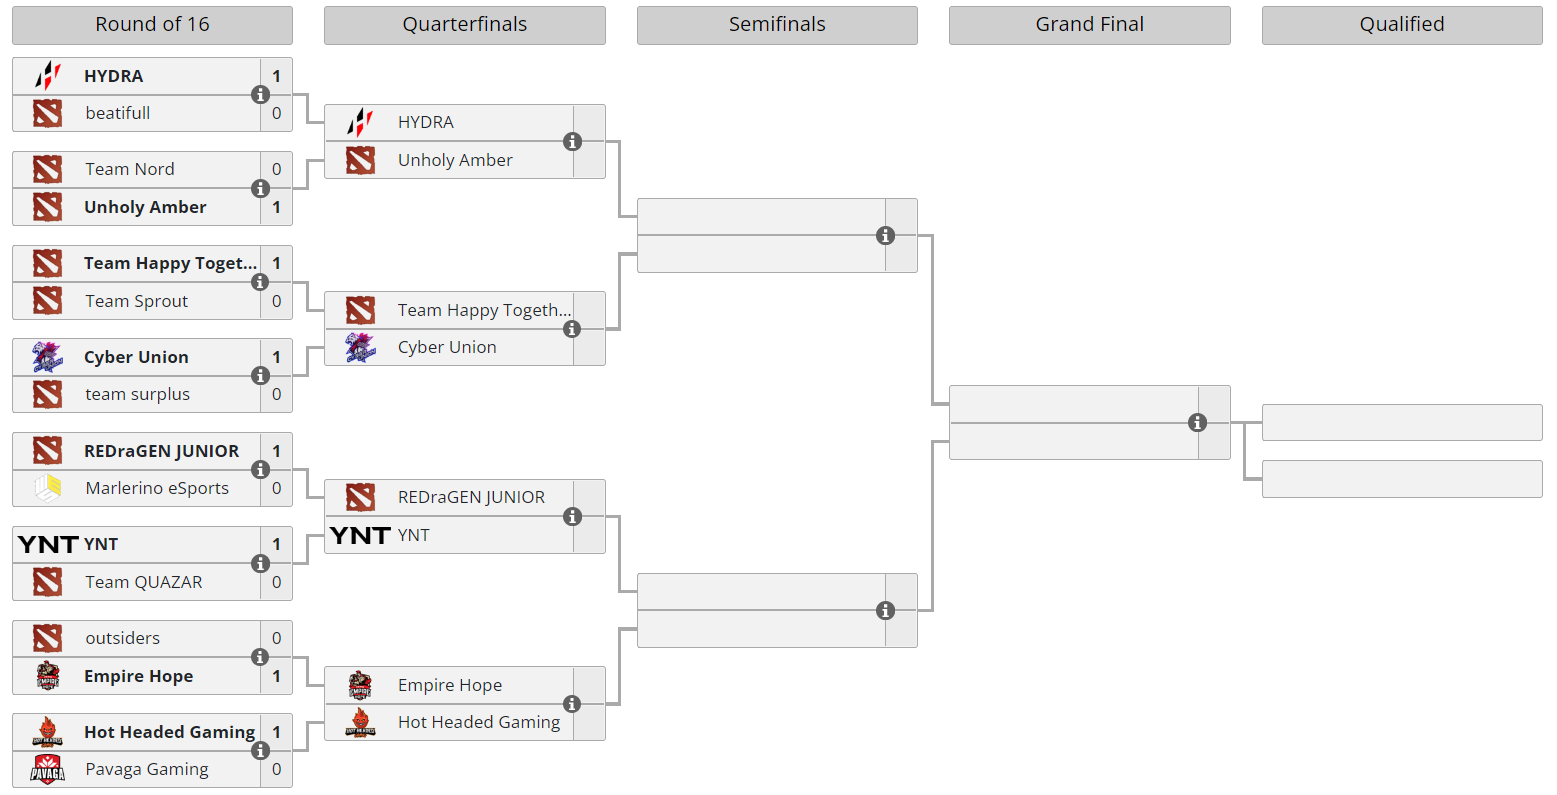Click the Grand Final header

[x=1089, y=25]
